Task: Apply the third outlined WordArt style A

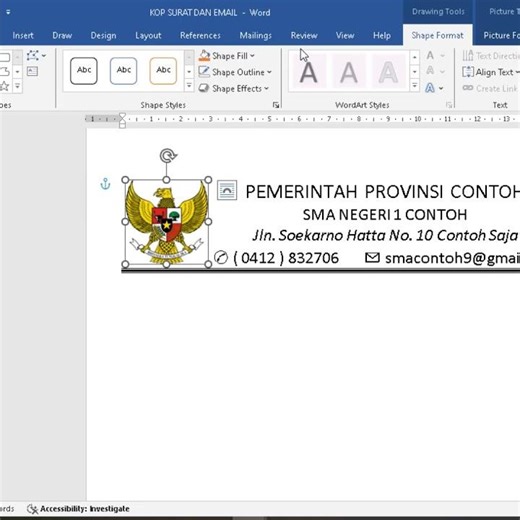Action: tap(388, 72)
